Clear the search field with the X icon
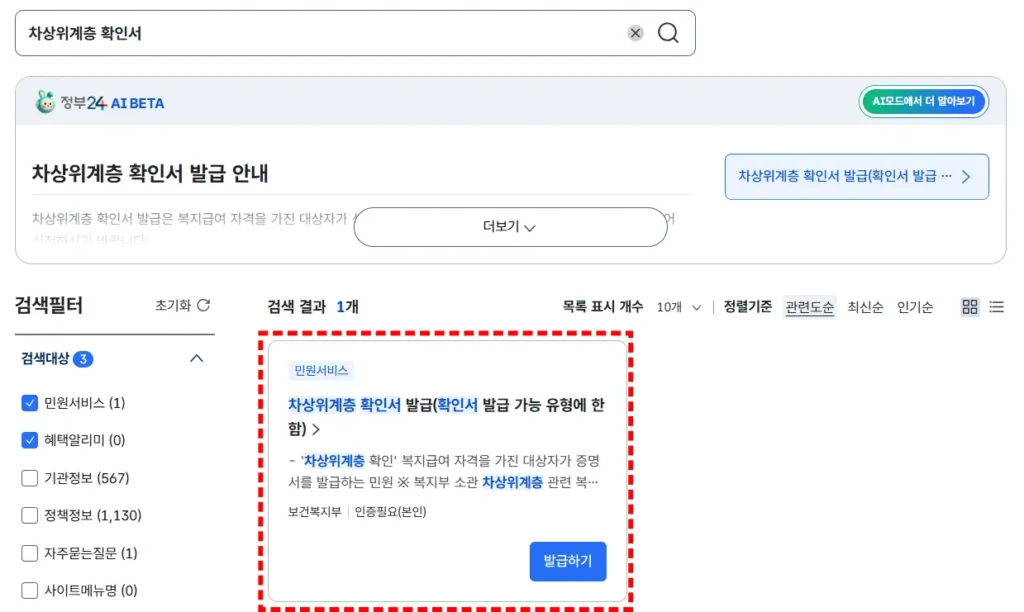Viewport: 1024px width, 612px height. pyautogui.click(x=635, y=33)
